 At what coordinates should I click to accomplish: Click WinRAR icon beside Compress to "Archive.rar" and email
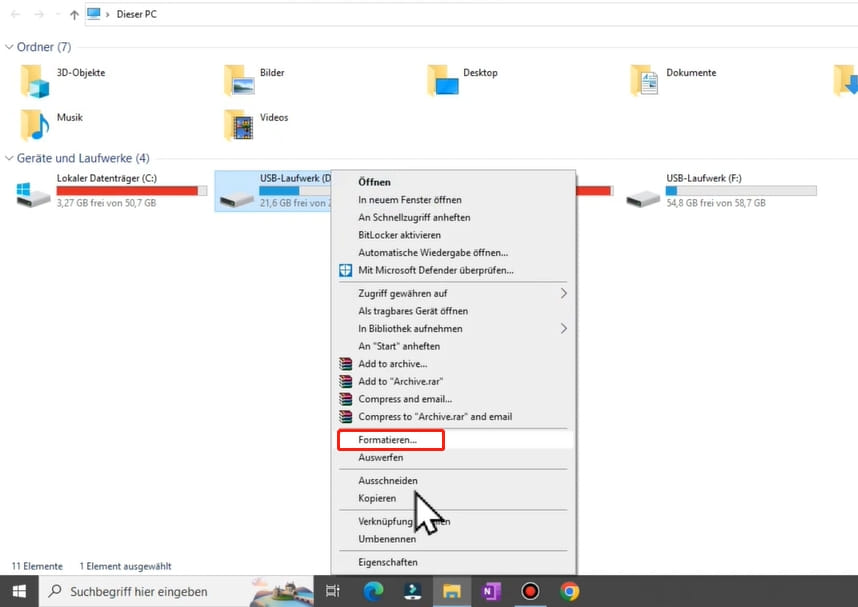click(345, 417)
